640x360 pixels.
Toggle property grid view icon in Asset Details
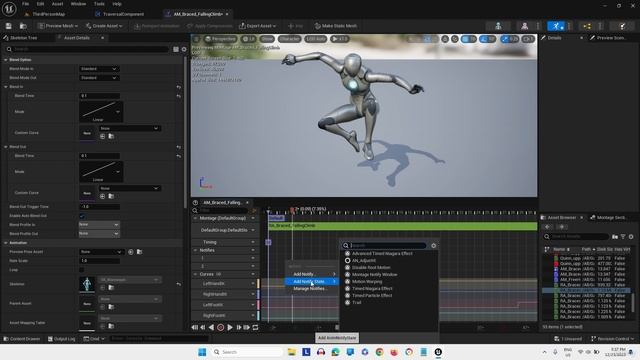pyautogui.click(x=176, y=49)
